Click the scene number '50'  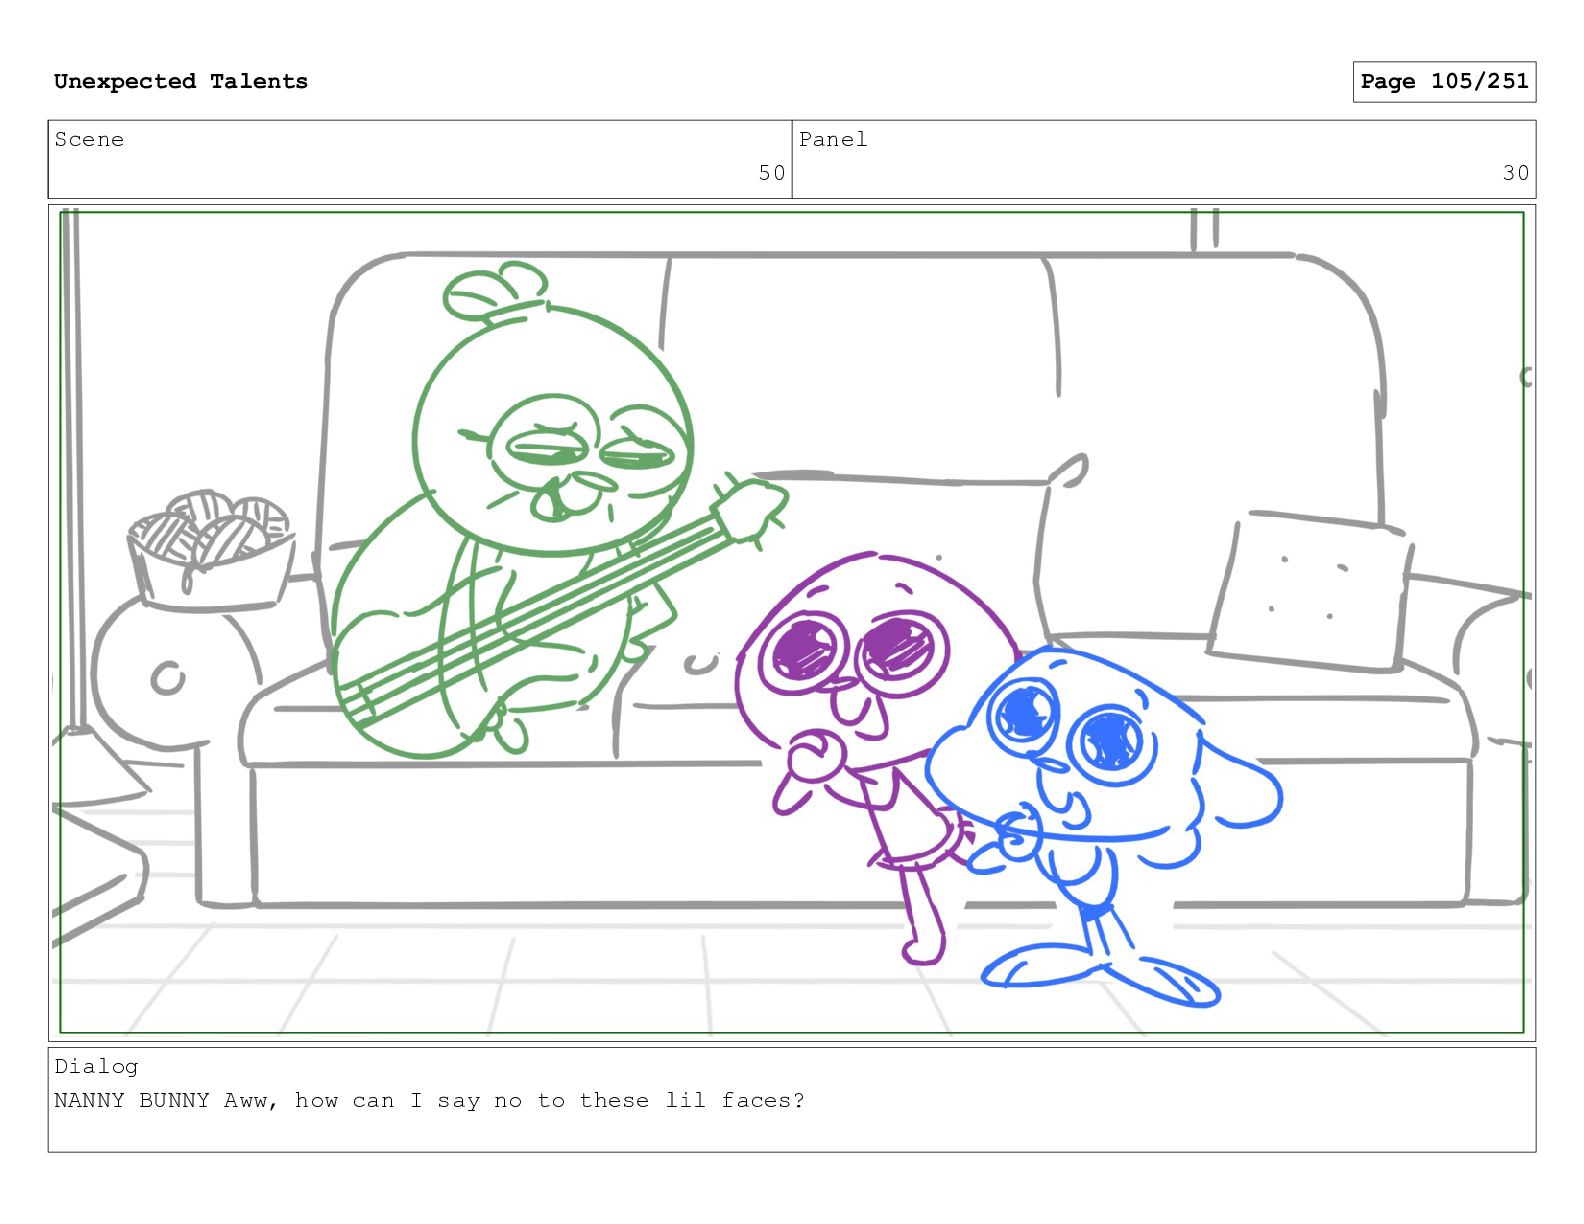tap(771, 173)
